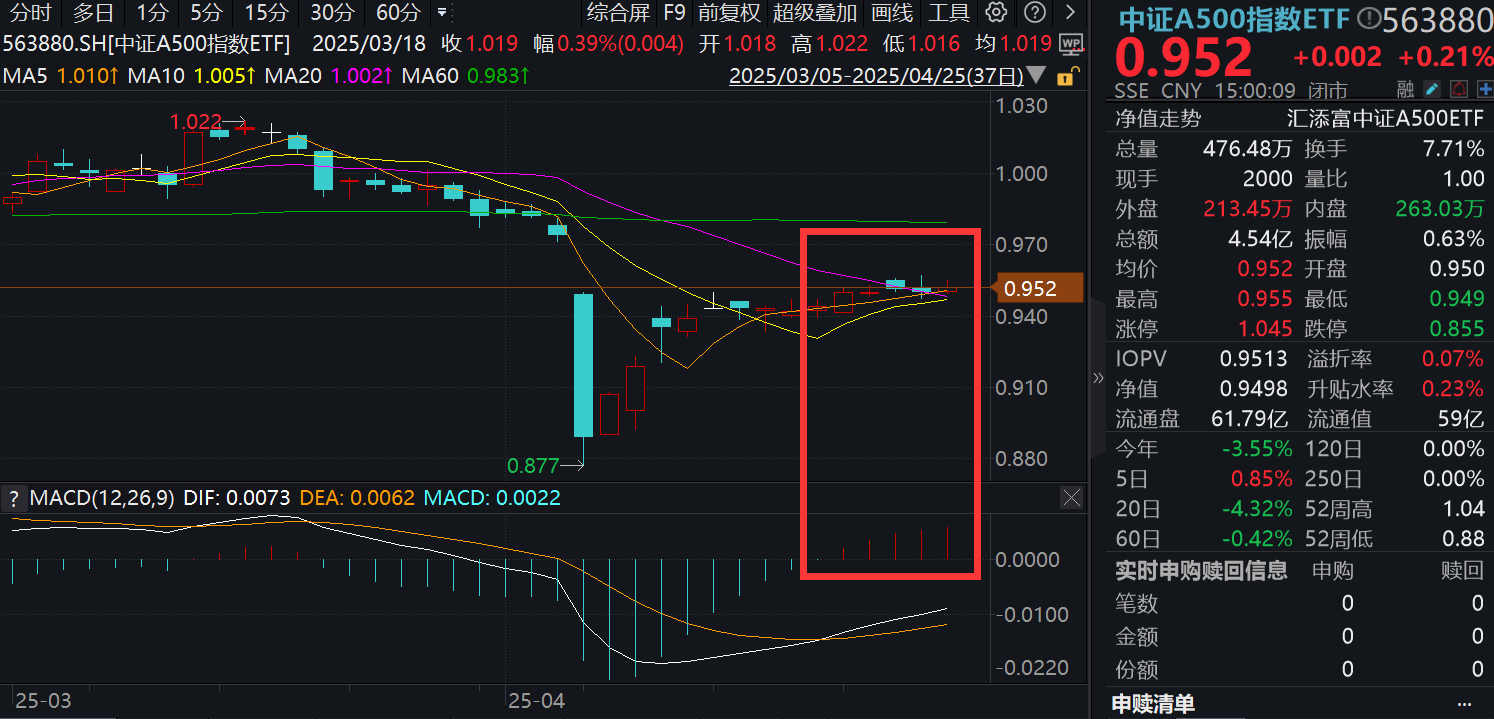Click the question mark icon on MACD panel

point(14,498)
